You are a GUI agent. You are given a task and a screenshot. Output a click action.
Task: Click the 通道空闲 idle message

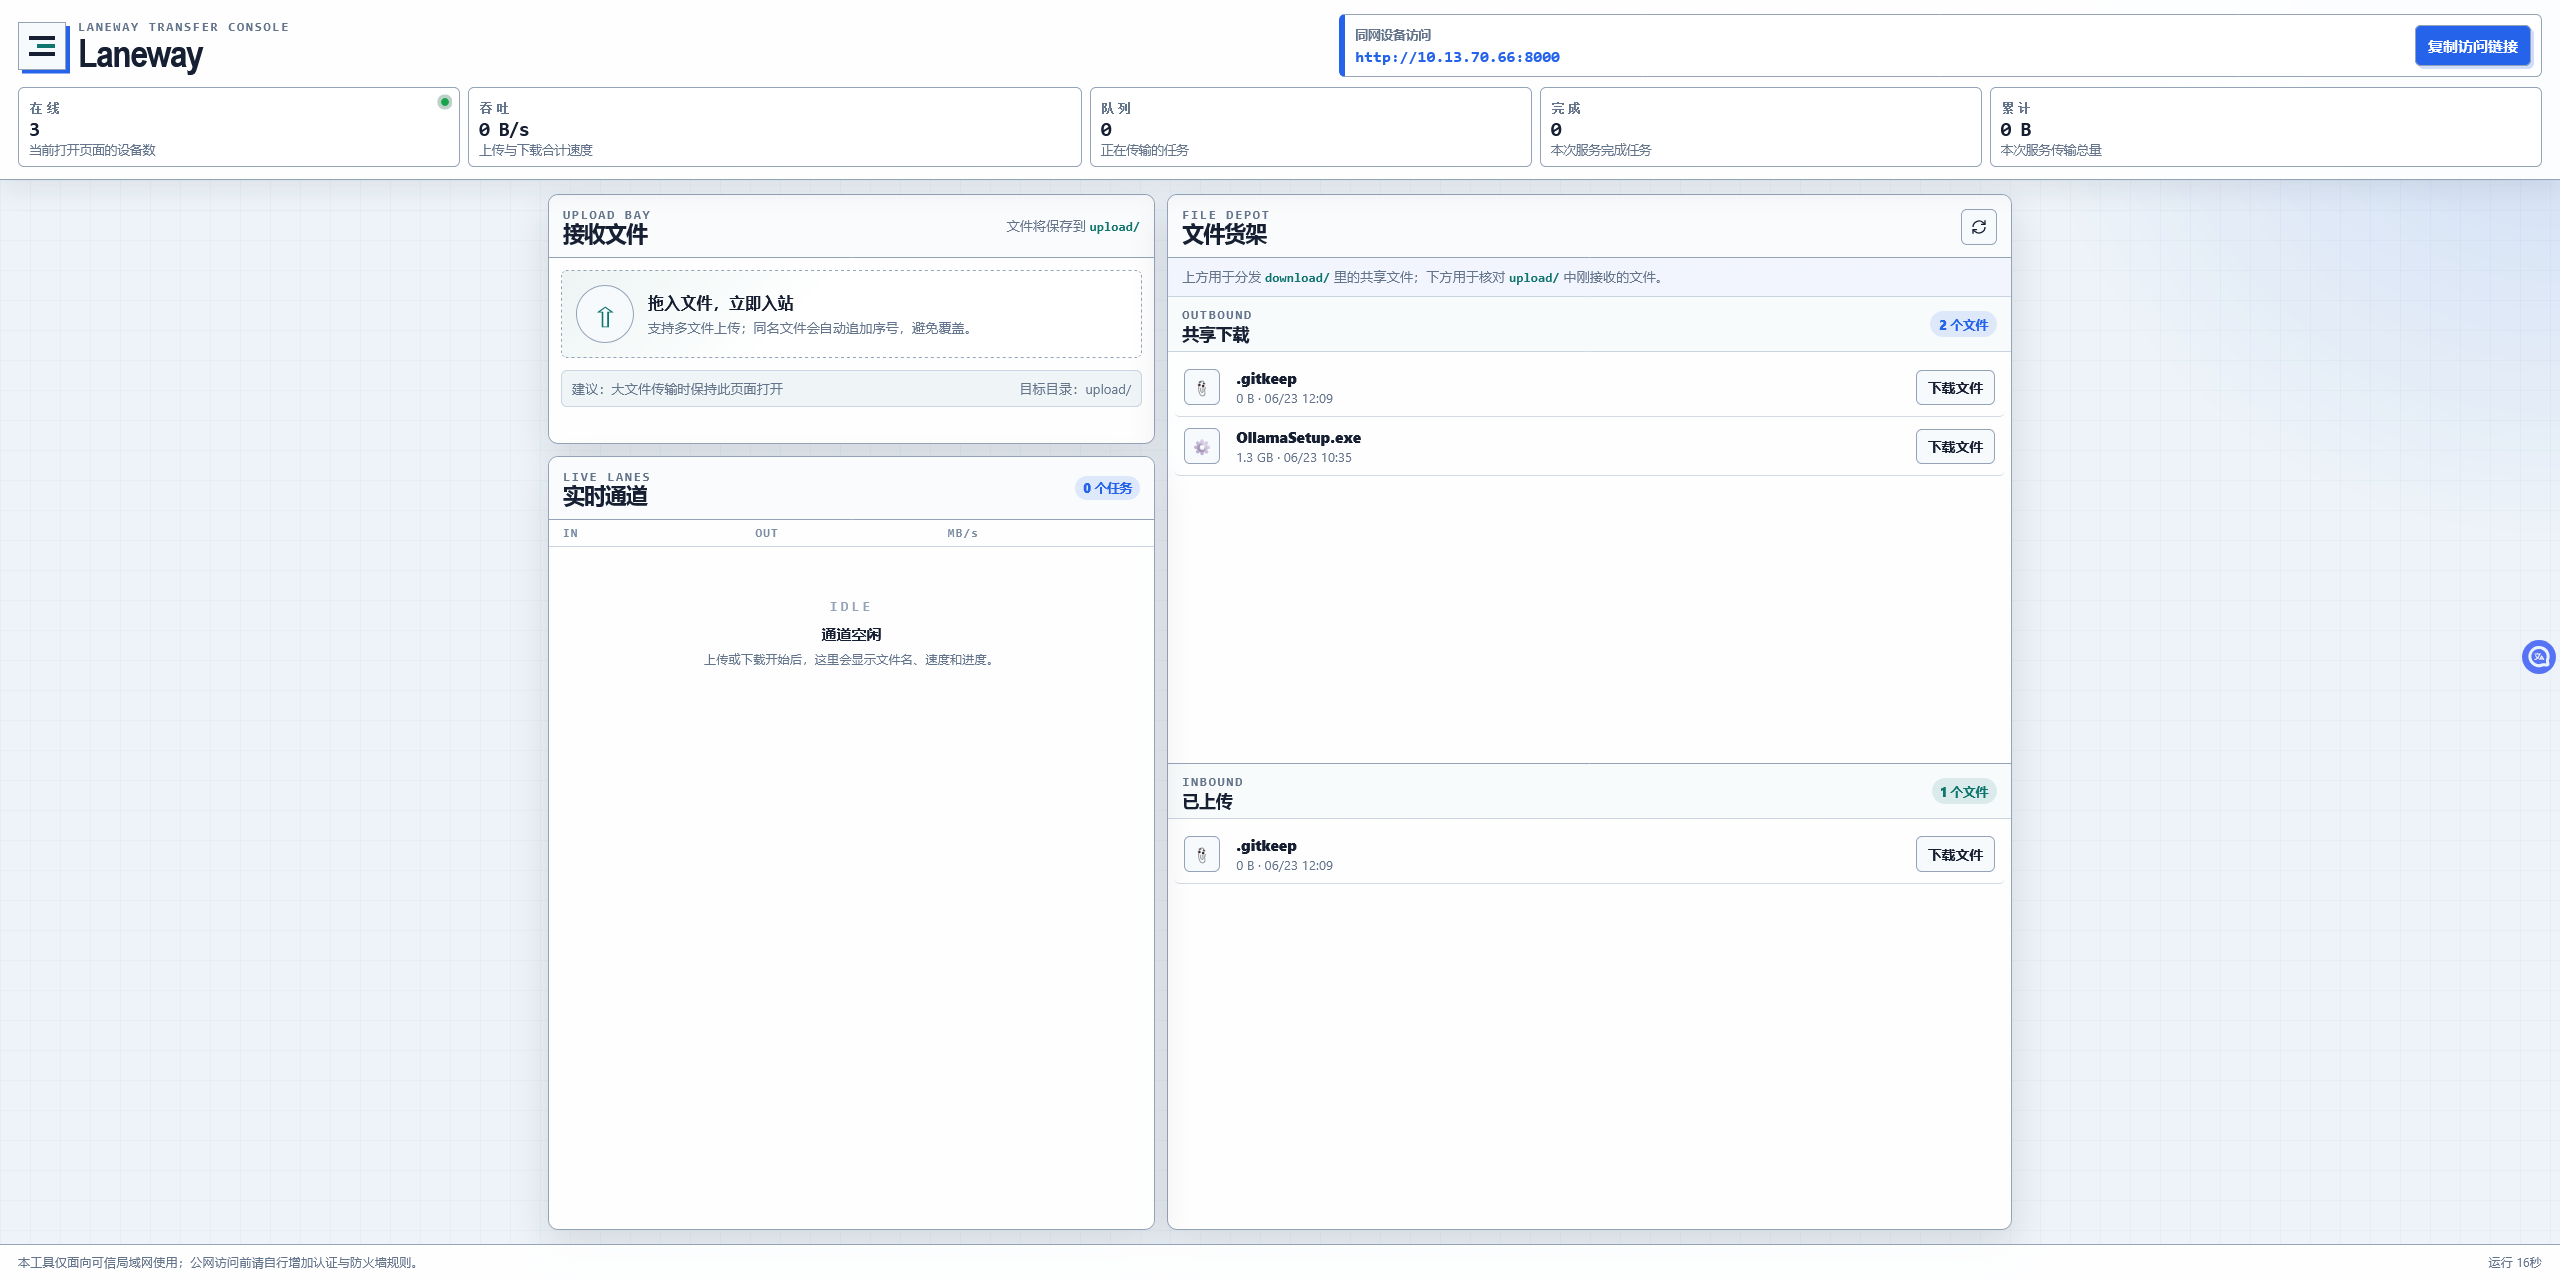[x=851, y=635]
